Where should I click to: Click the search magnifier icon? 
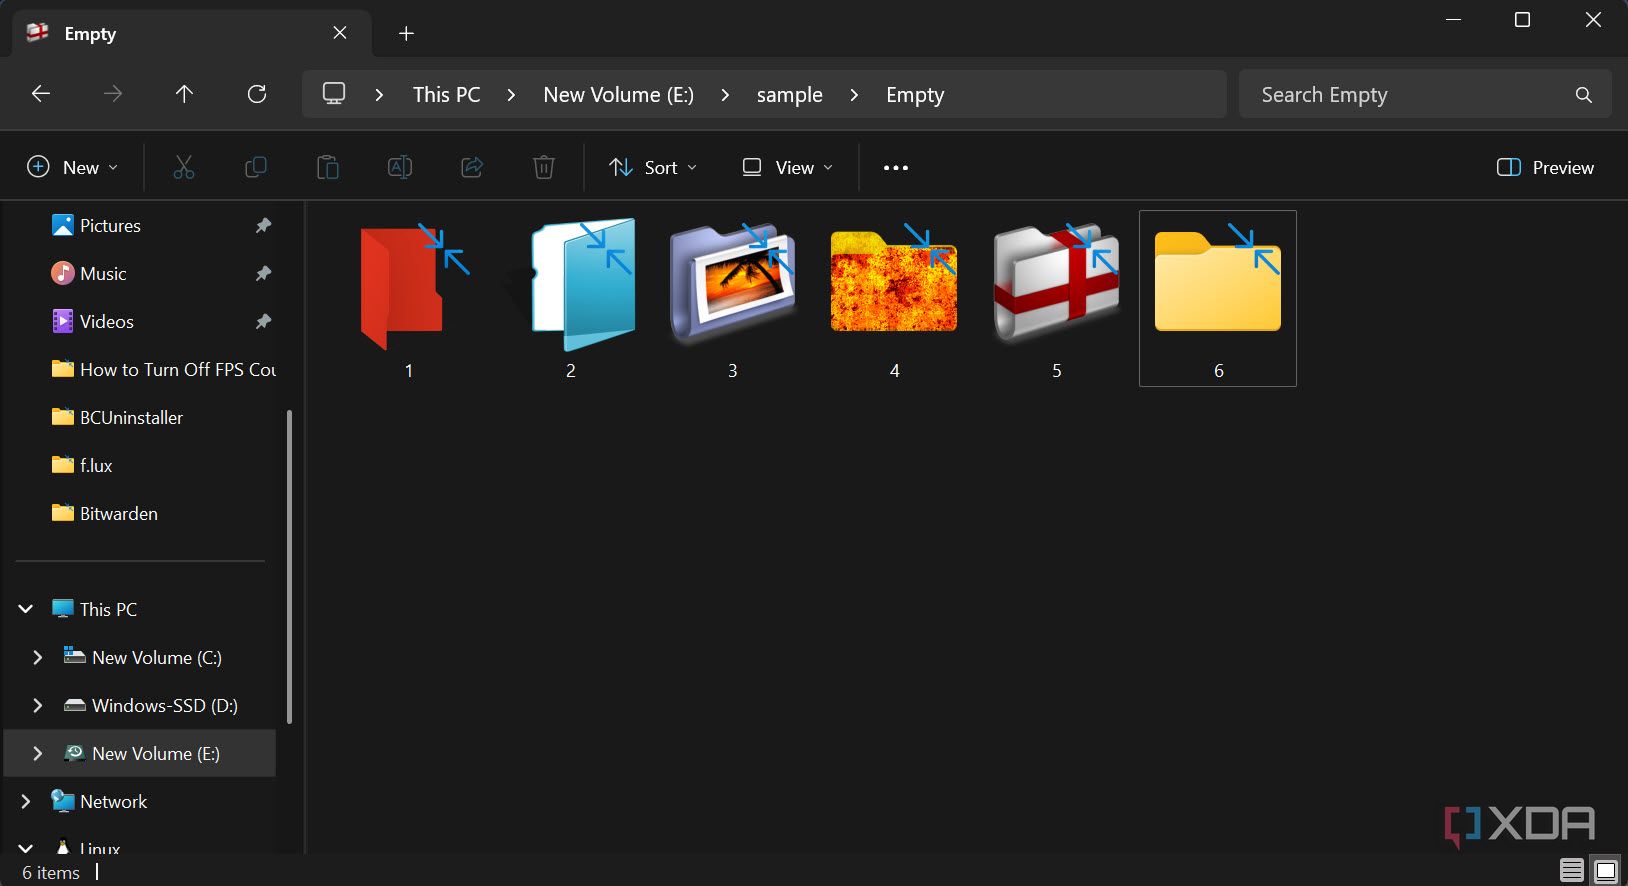pyautogui.click(x=1584, y=95)
